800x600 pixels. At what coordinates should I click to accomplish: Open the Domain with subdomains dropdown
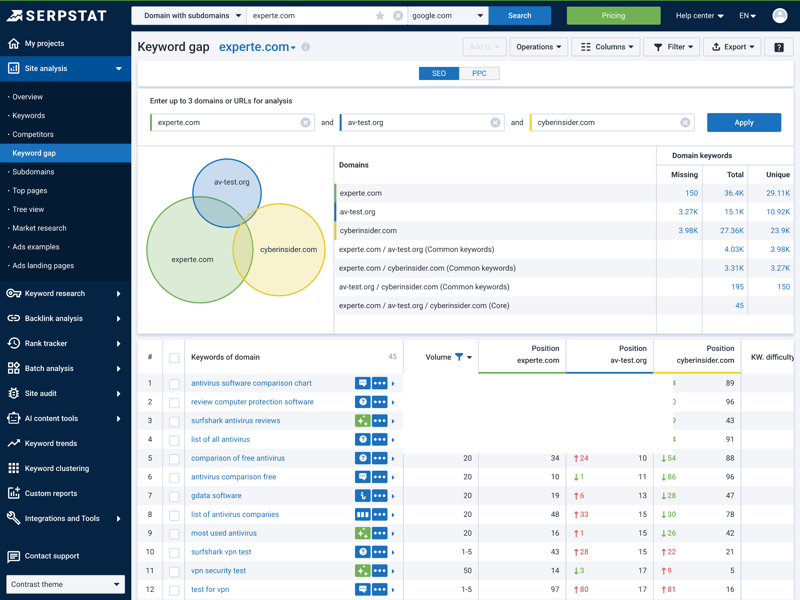point(191,16)
